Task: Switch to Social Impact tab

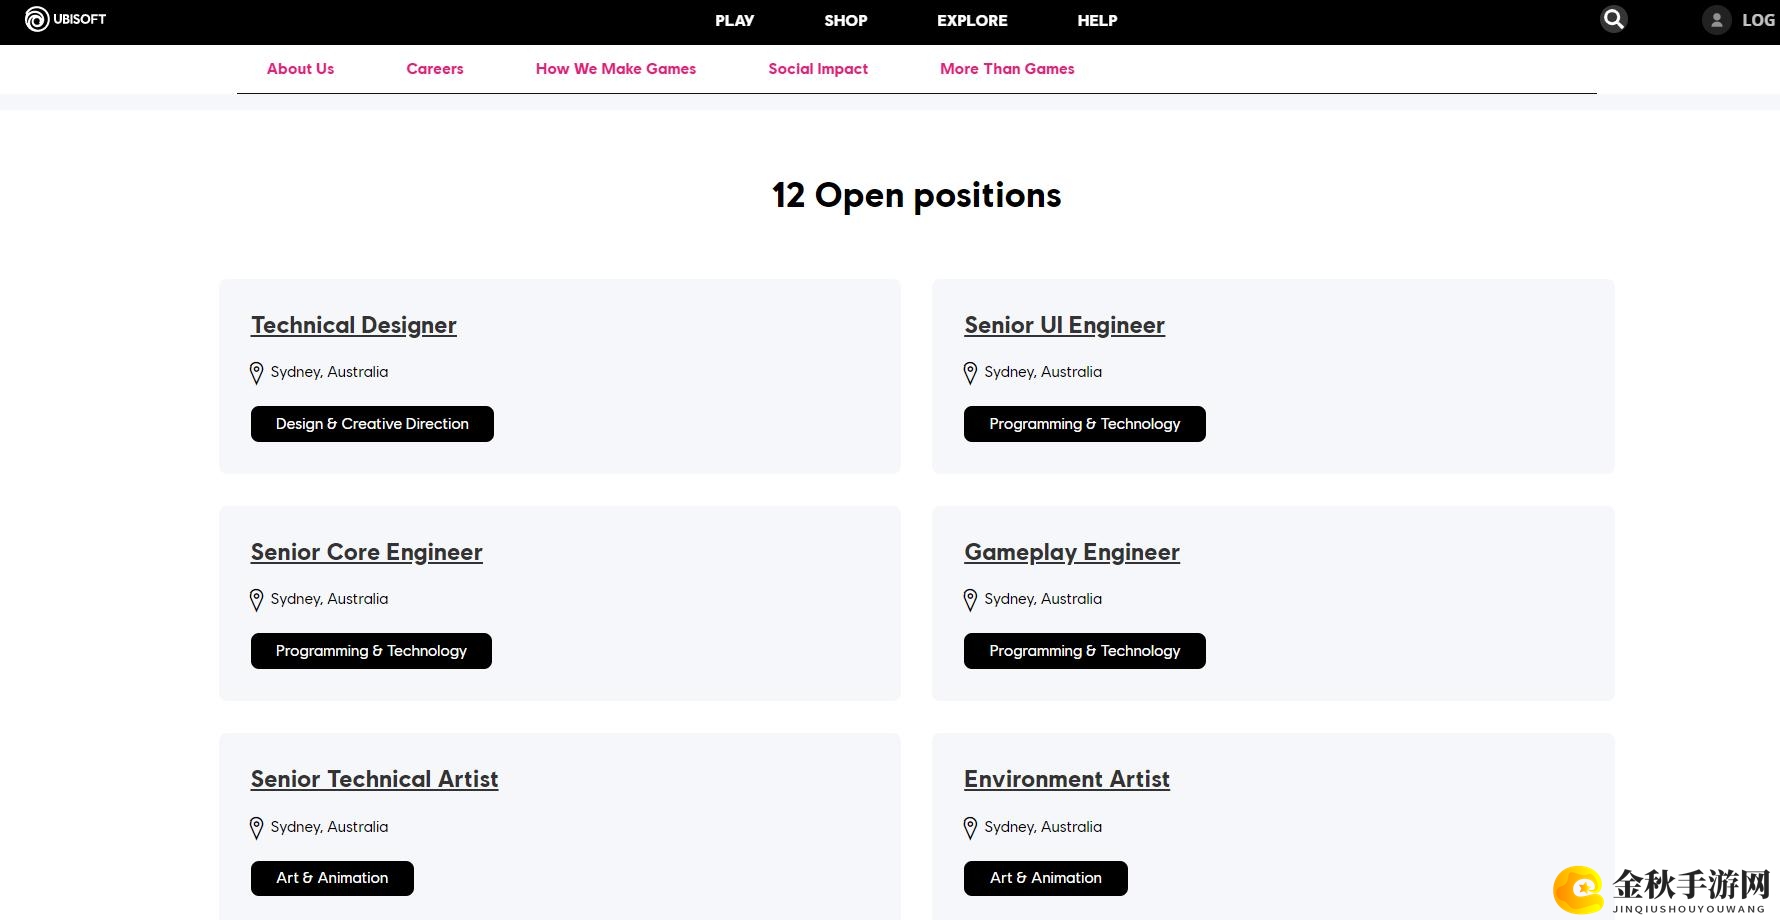Action: coord(818,69)
